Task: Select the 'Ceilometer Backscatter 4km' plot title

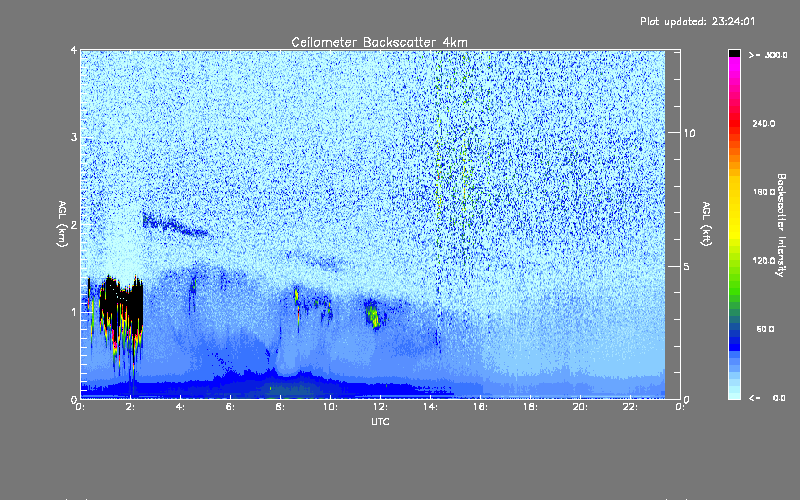Action: (x=379, y=42)
